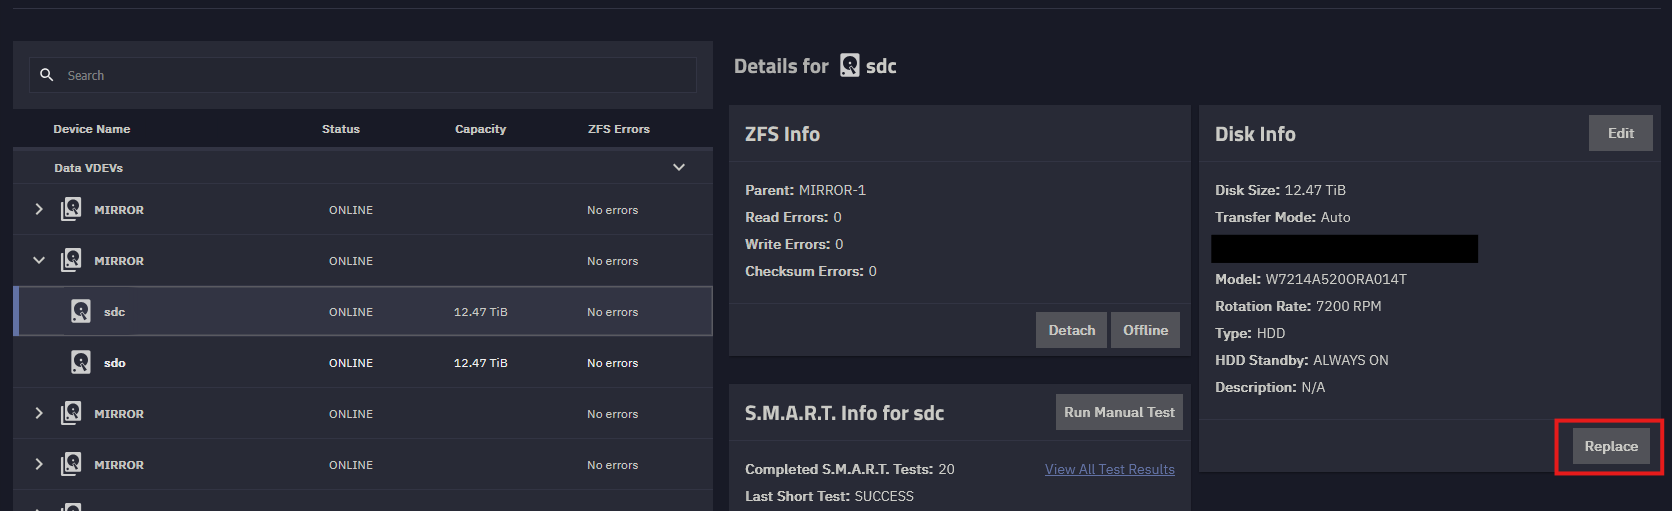The image size is (1672, 511).
Task: Click into the Search devices field
Action: (x=363, y=75)
